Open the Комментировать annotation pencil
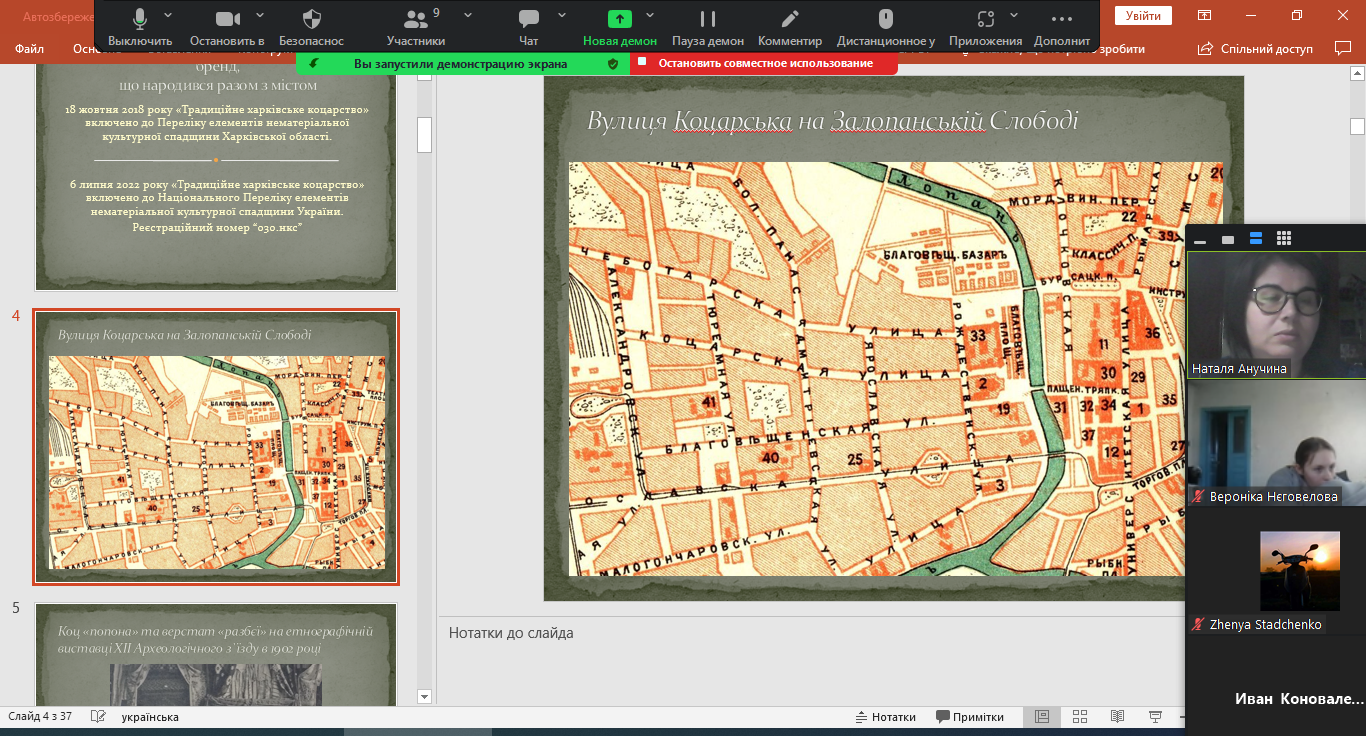Viewport: 1366px width, 736px height. tap(790, 27)
